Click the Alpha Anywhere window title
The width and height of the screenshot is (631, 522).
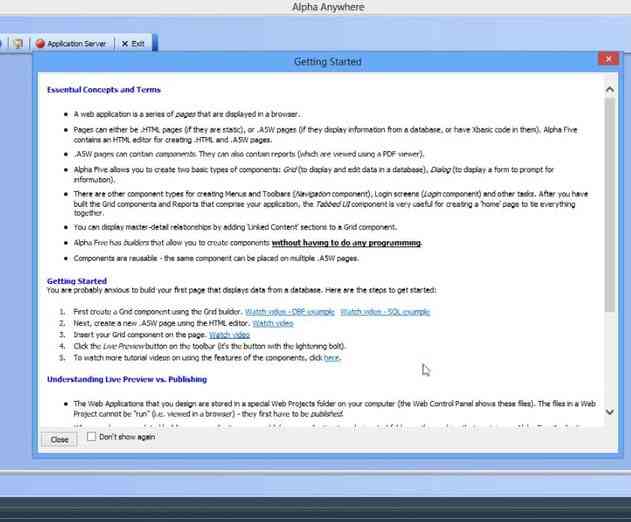click(x=328, y=7)
